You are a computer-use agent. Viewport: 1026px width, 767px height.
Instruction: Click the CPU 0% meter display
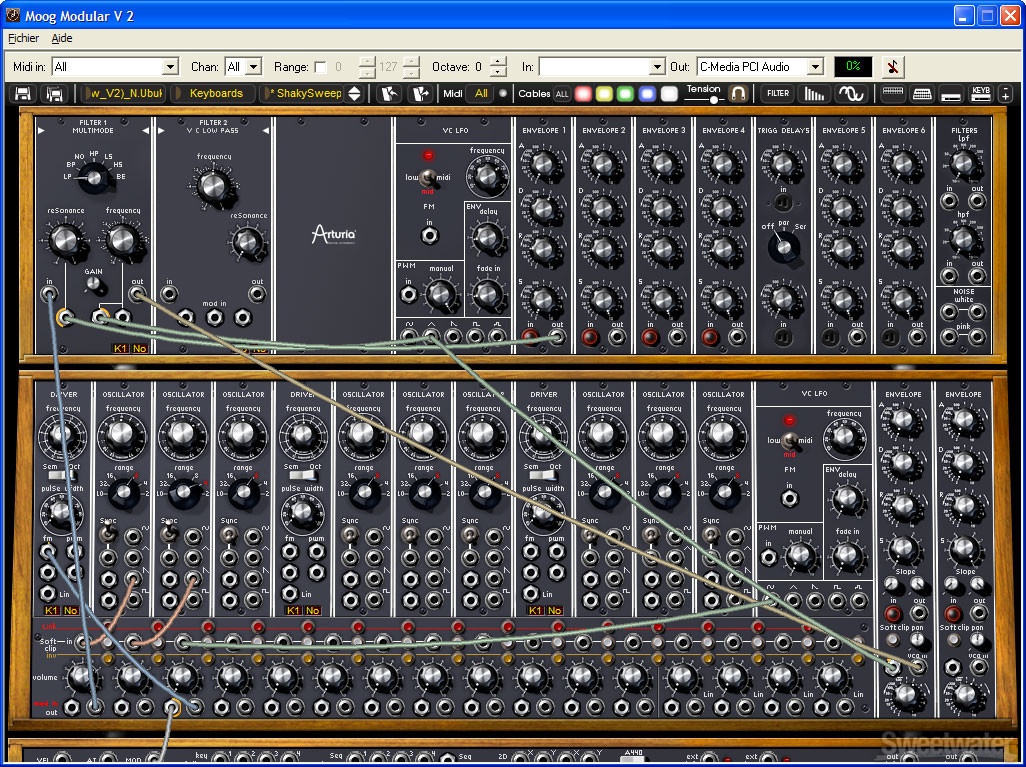tap(853, 67)
